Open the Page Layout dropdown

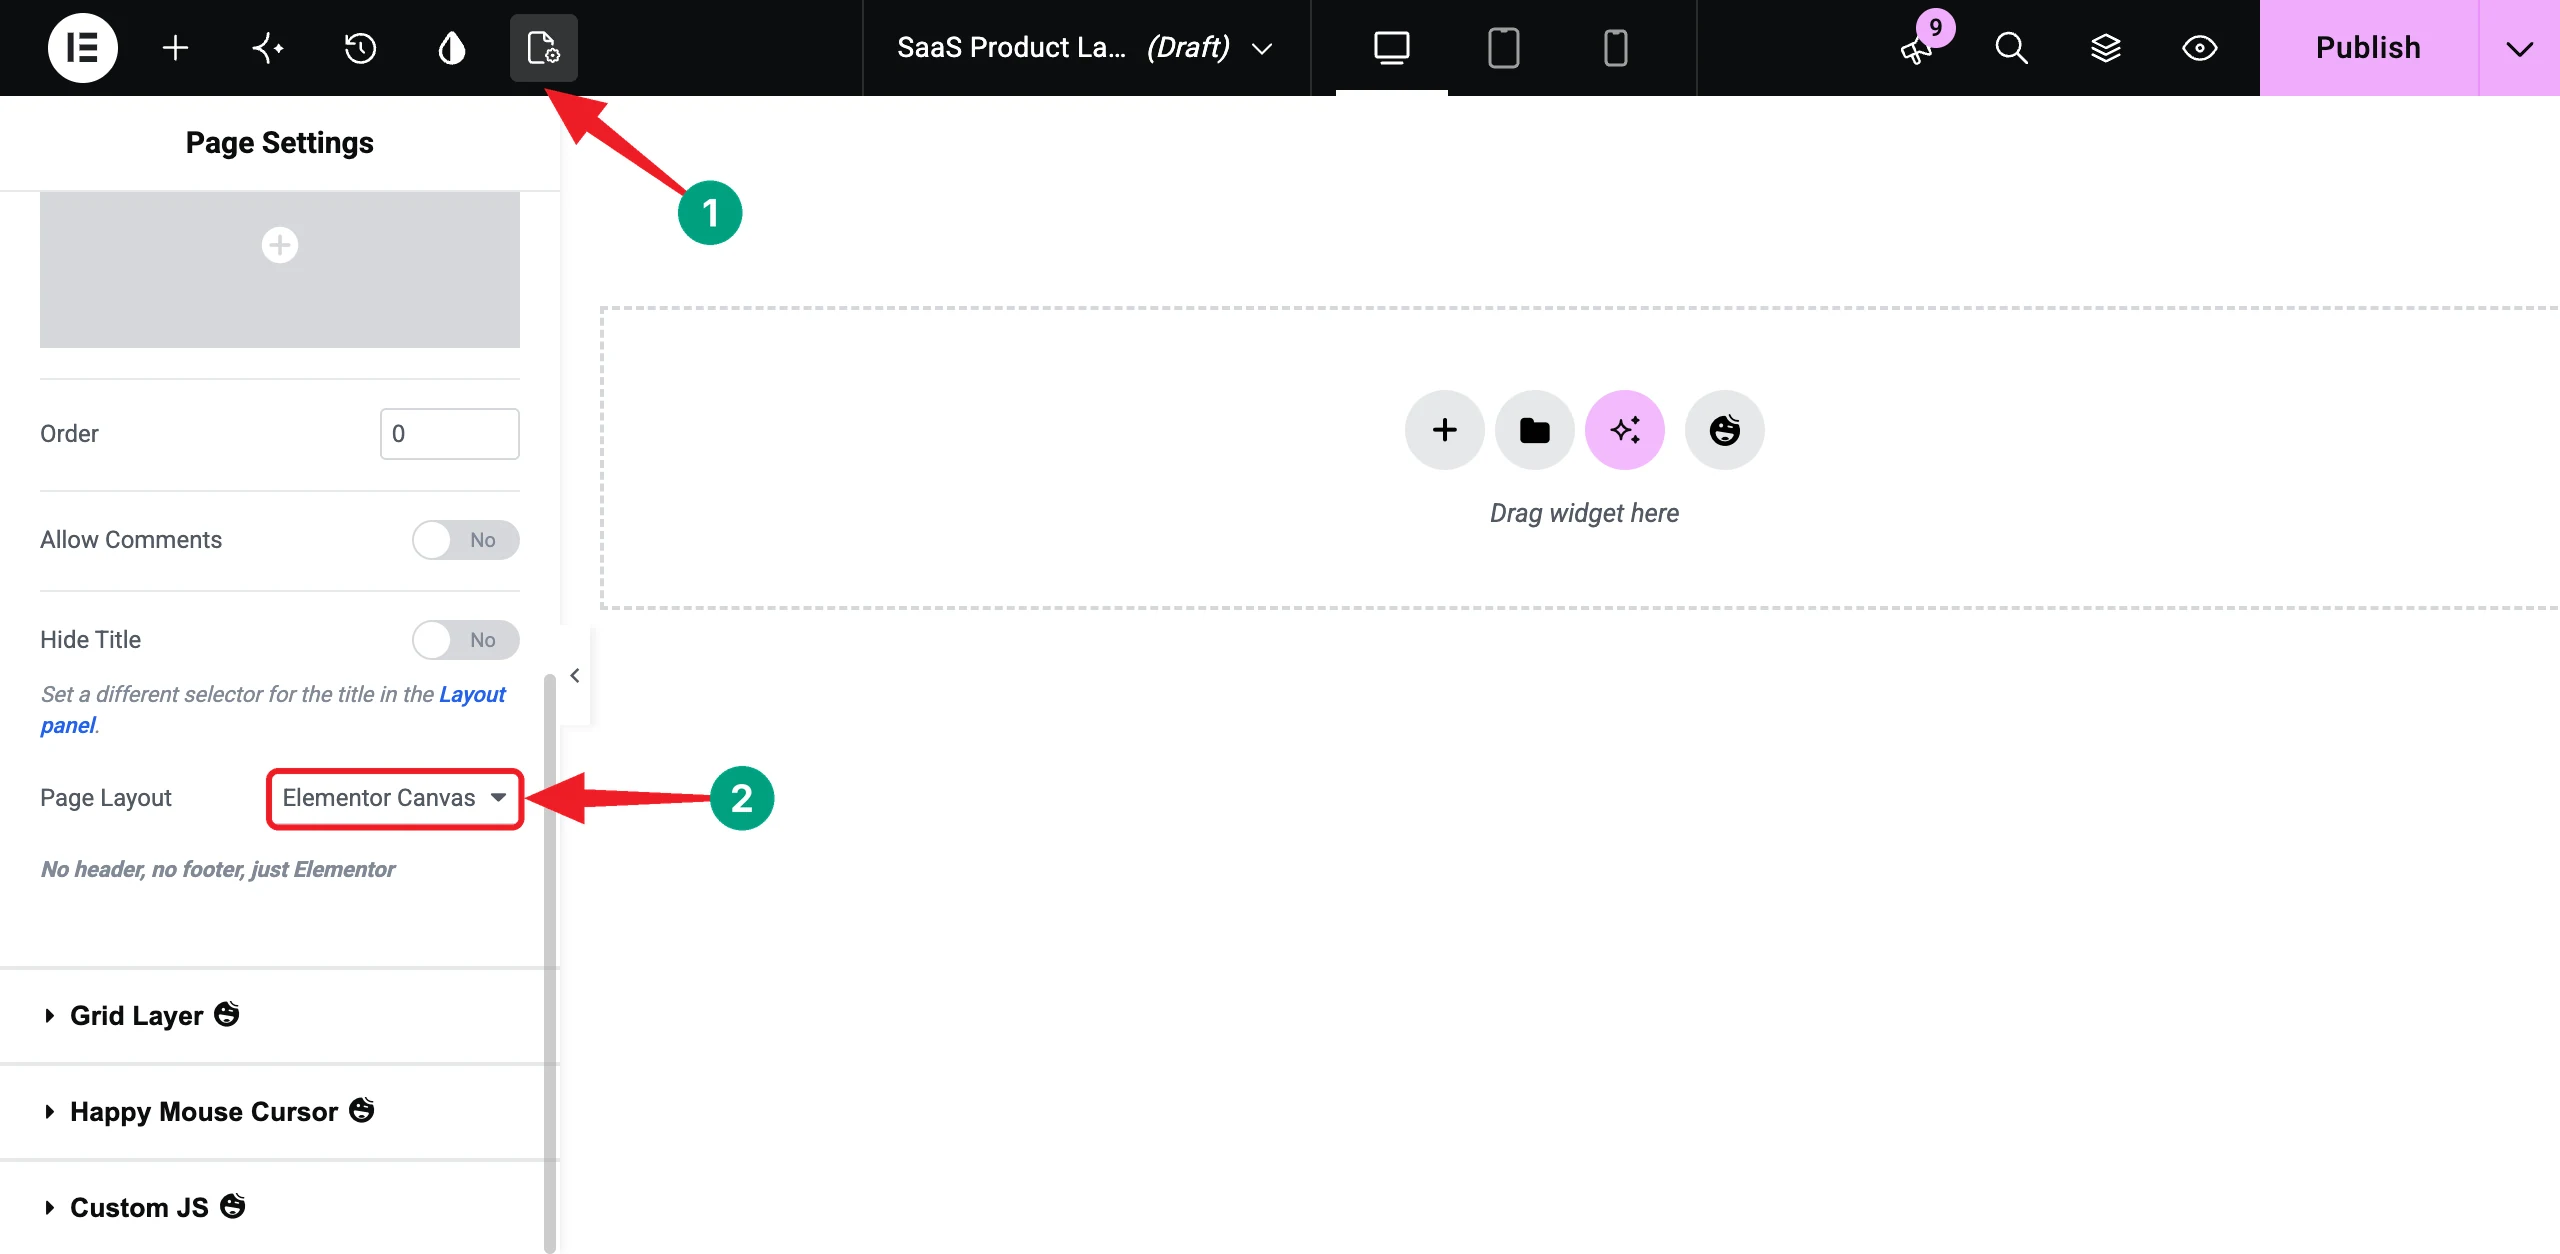(x=395, y=798)
